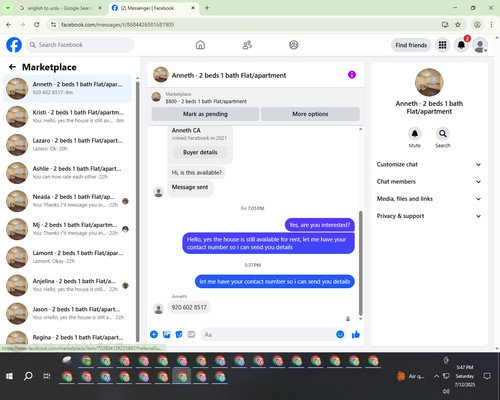This screenshot has height=400, width=500.
Task: Click the Search magnifier in chat panel
Action: [x=443, y=134]
